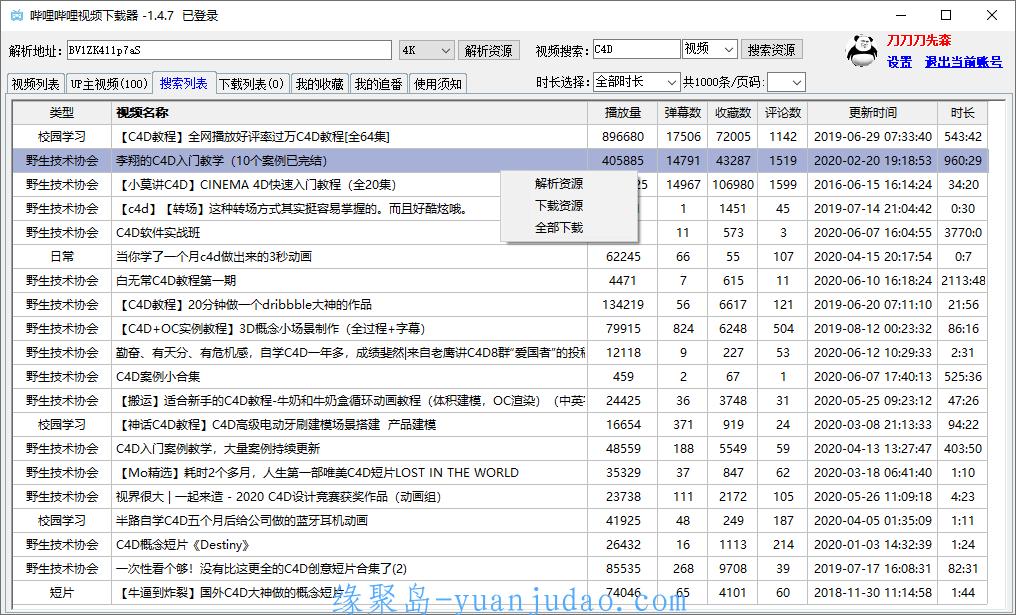Viewport: 1016px width, 615px height.
Task: Select the 搜索列表 tab
Action: tap(183, 82)
